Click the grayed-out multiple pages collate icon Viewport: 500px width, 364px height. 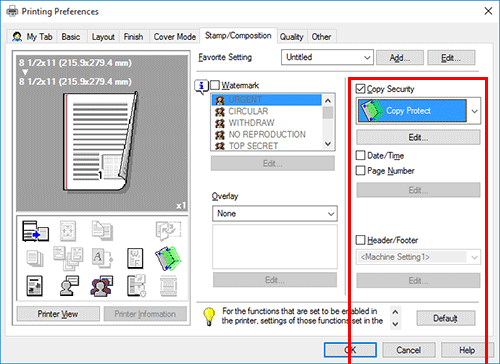point(68,258)
